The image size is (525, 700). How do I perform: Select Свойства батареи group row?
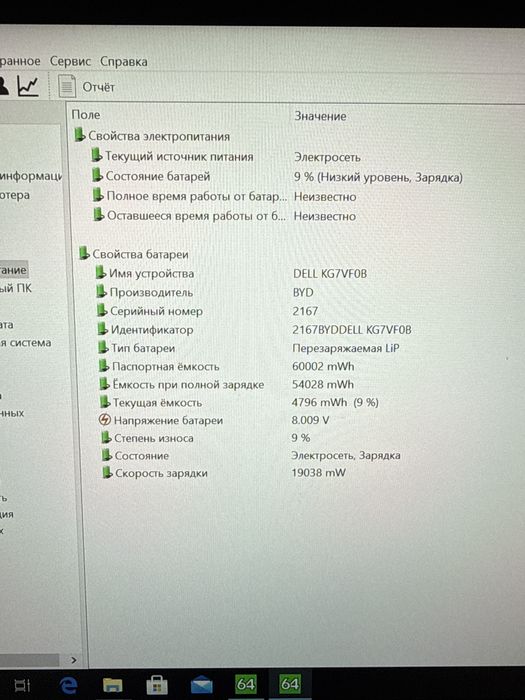(133, 254)
